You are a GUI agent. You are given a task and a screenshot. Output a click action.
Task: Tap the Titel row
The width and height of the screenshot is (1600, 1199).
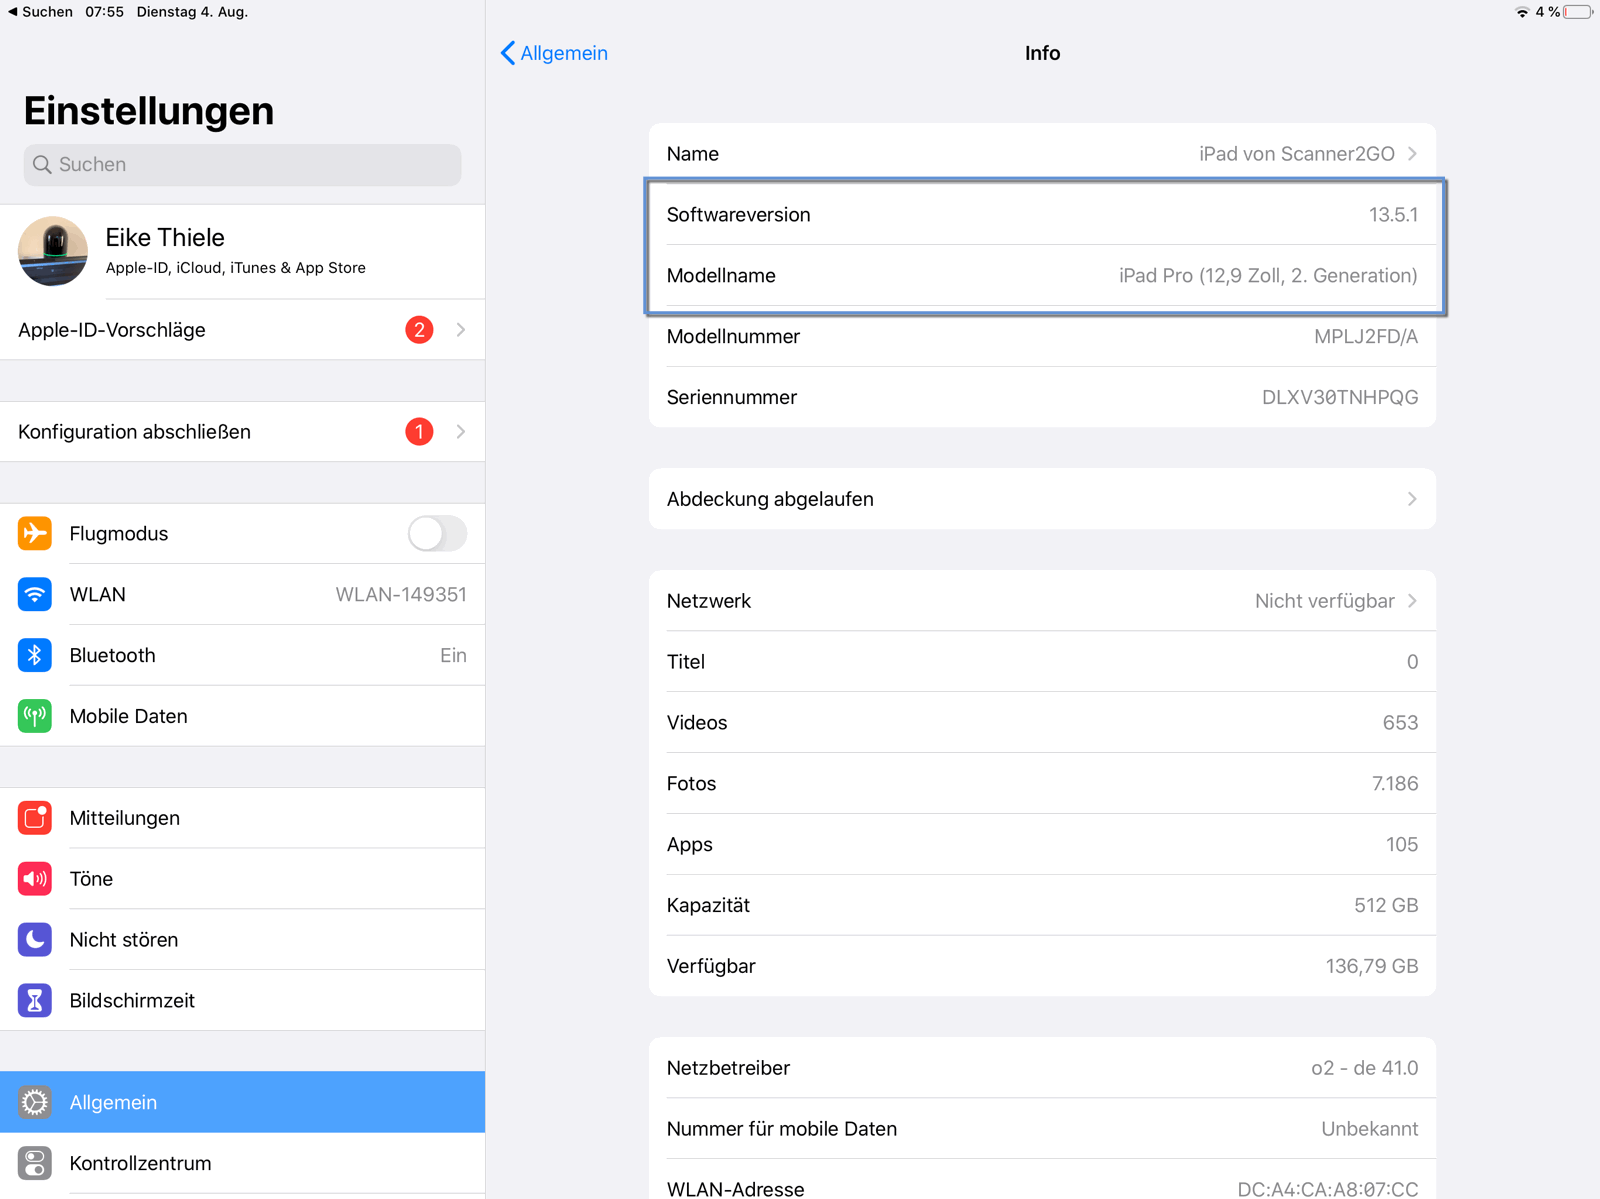(x=1042, y=661)
